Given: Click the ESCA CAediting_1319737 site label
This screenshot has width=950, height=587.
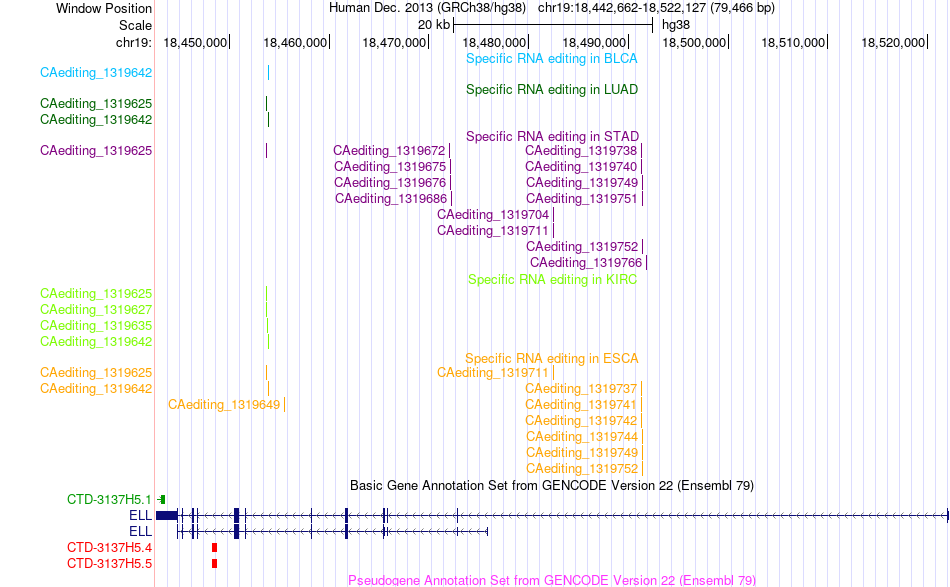Looking at the screenshot, I should tap(580, 388).
